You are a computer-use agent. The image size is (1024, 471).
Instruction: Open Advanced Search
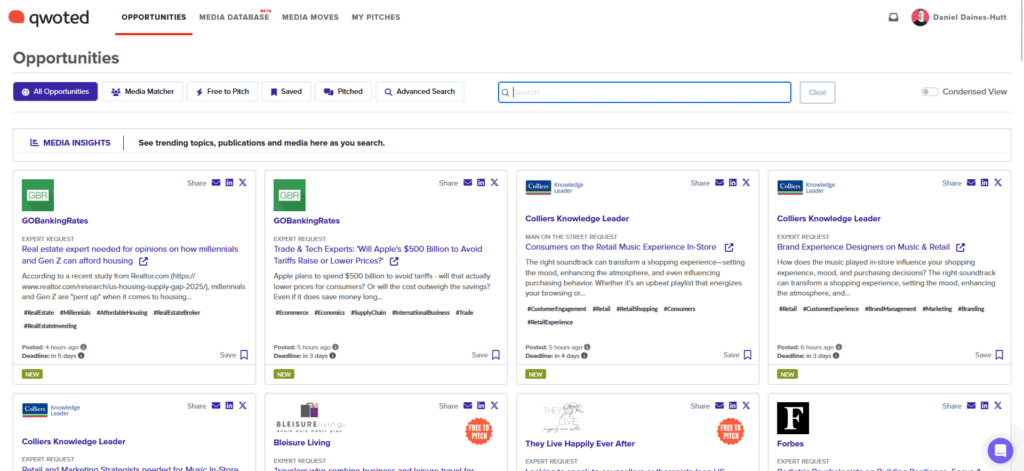(420, 91)
